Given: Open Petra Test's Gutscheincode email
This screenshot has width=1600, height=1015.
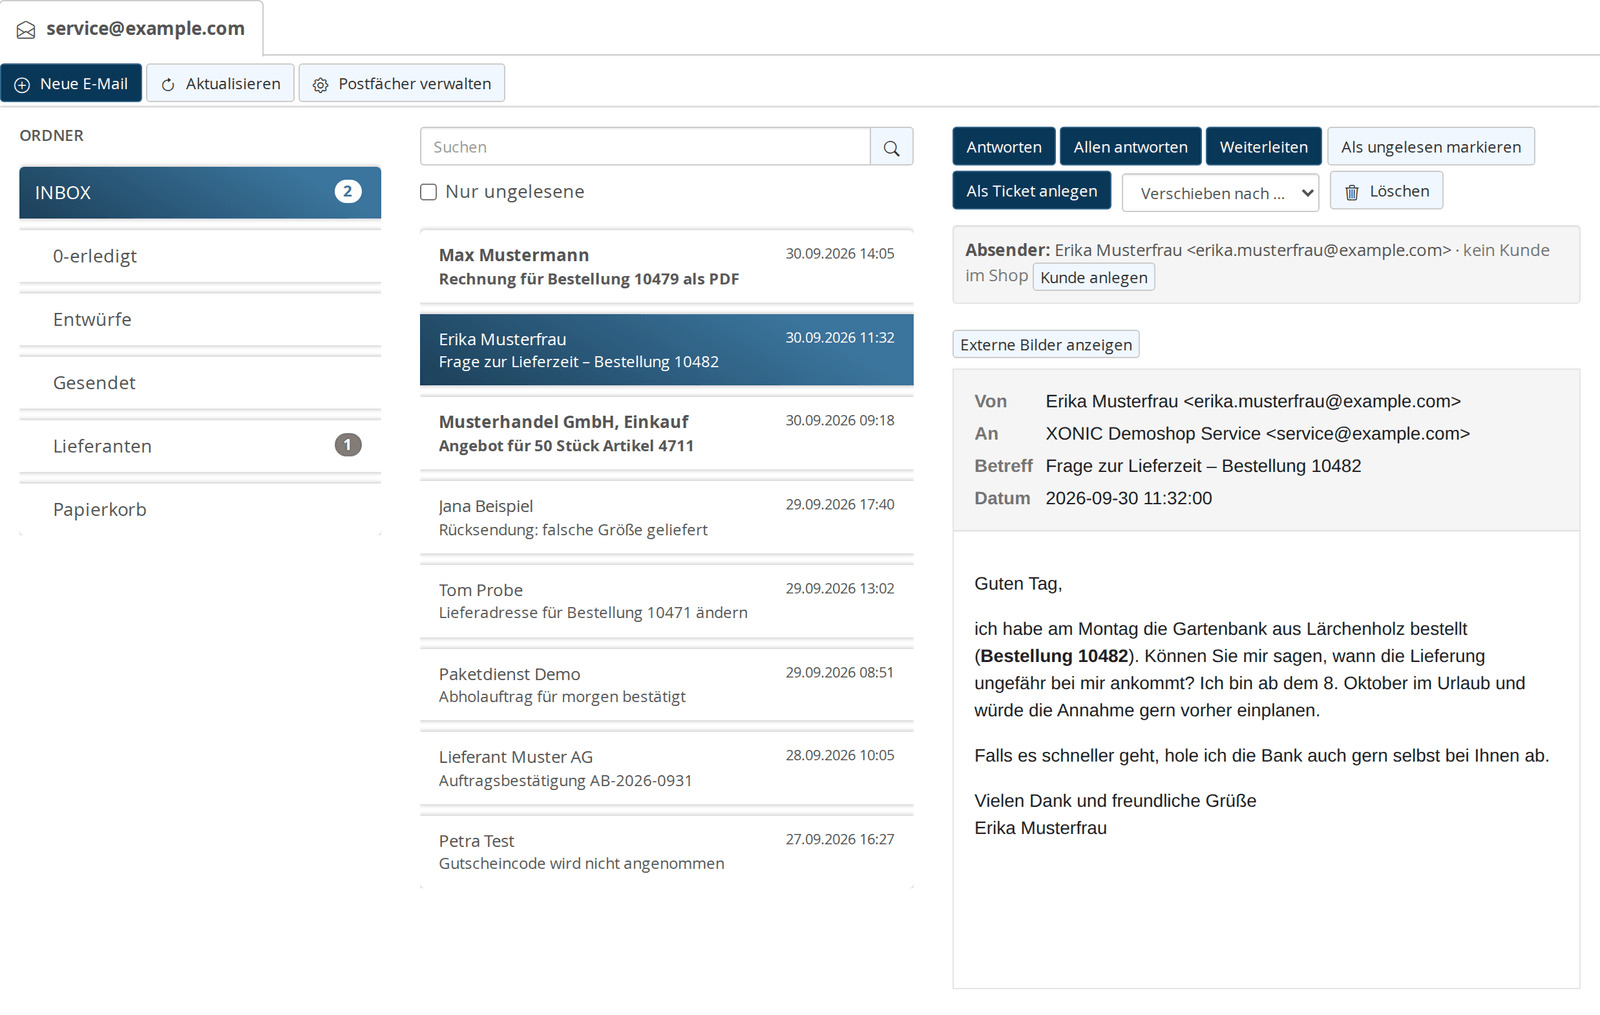Looking at the screenshot, I should tap(666, 852).
